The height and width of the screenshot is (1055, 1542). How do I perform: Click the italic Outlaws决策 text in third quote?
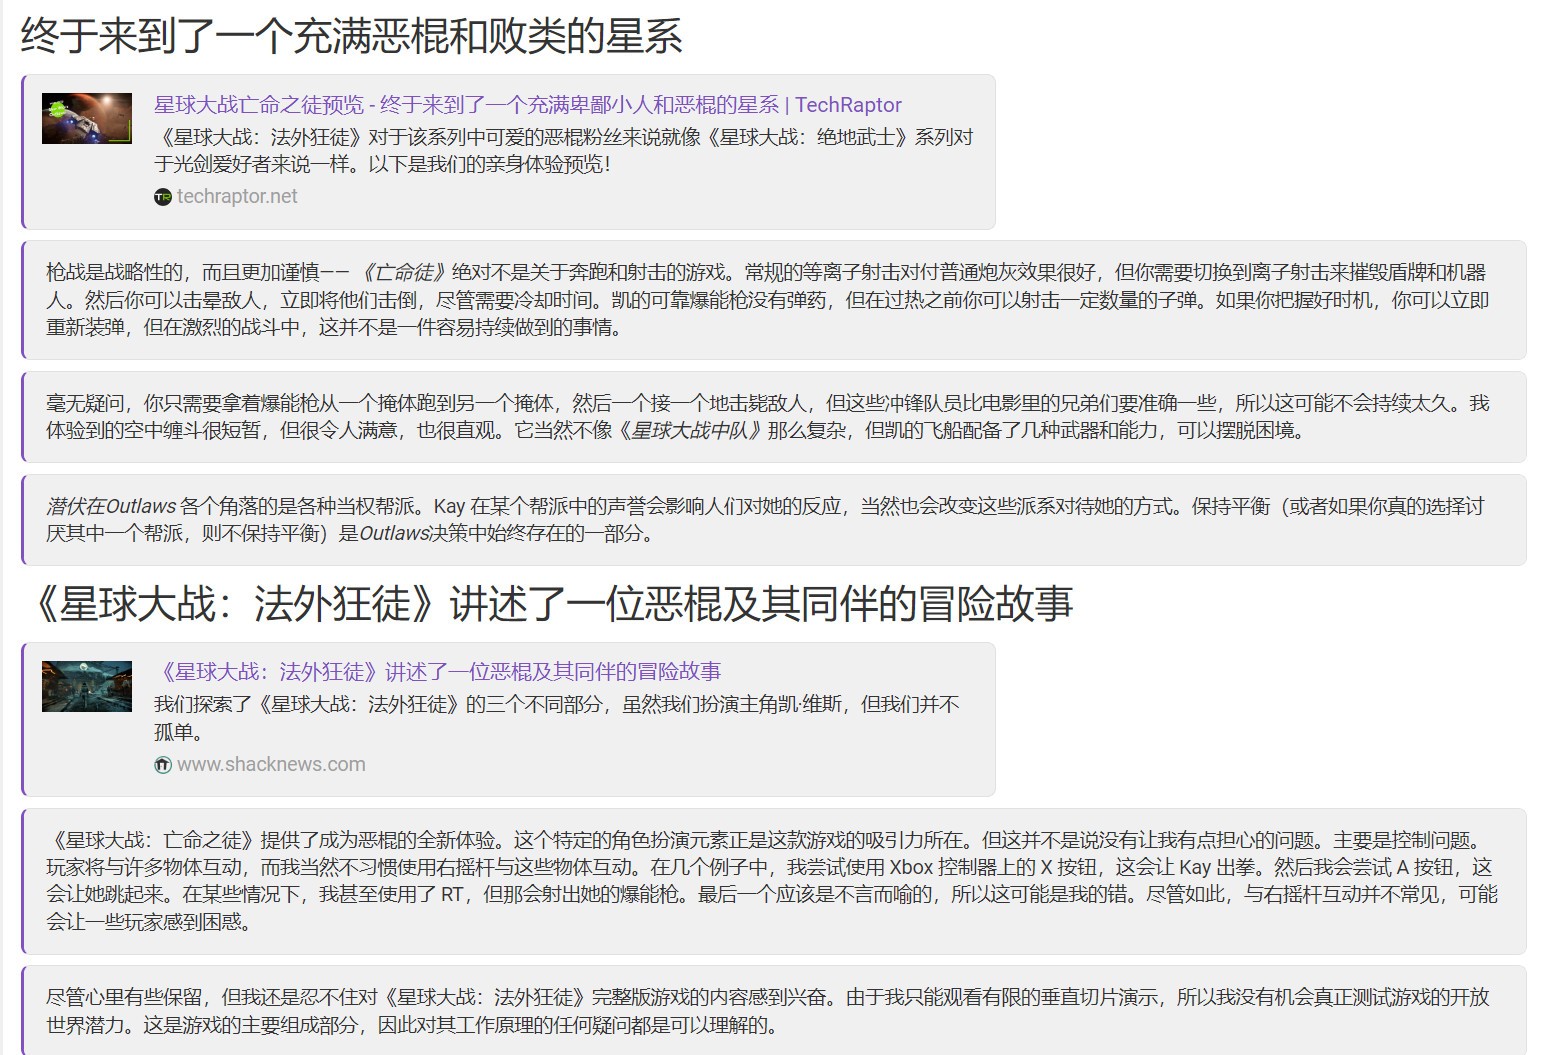click(x=394, y=534)
